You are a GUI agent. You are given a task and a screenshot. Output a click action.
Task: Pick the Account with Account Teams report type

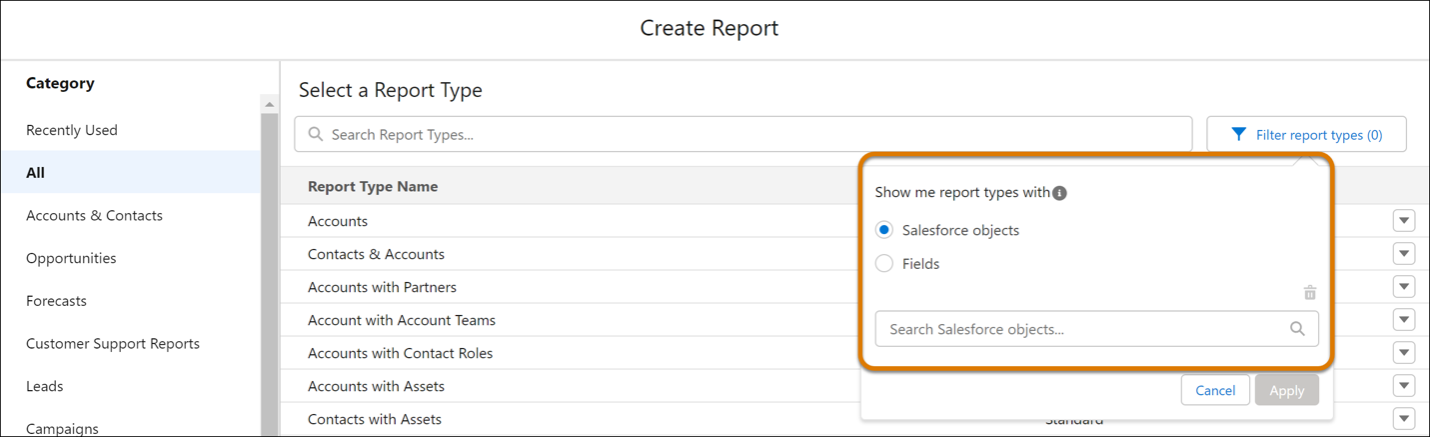click(402, 320)
